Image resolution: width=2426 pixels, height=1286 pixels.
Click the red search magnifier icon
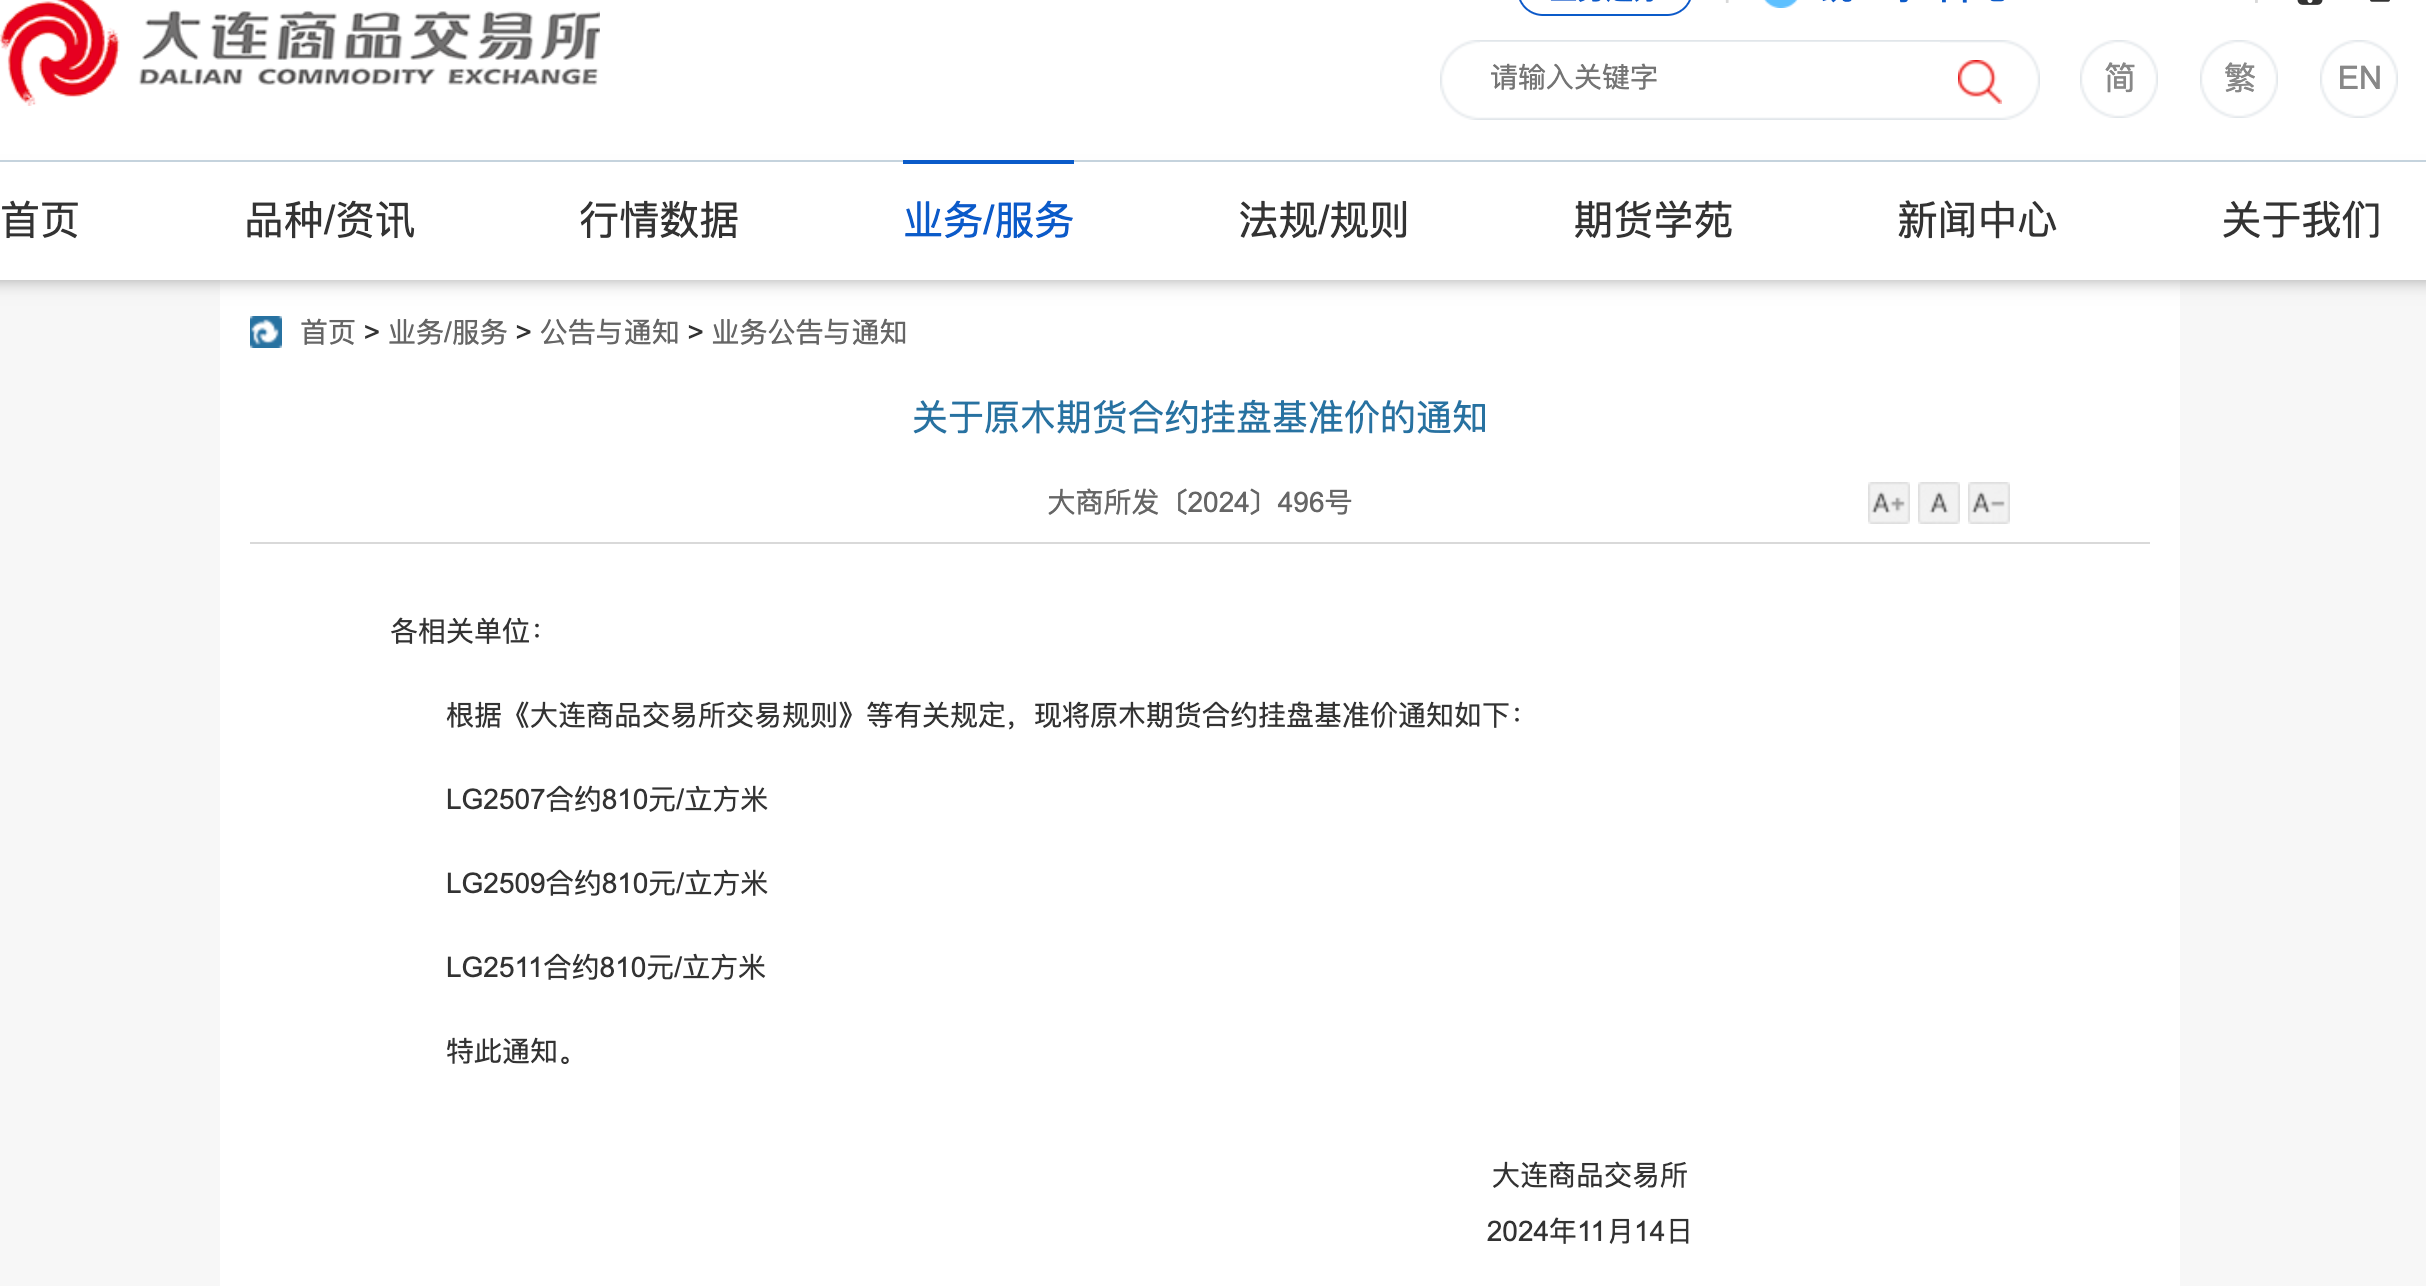pyautogui.click(x=1978, y=80)
